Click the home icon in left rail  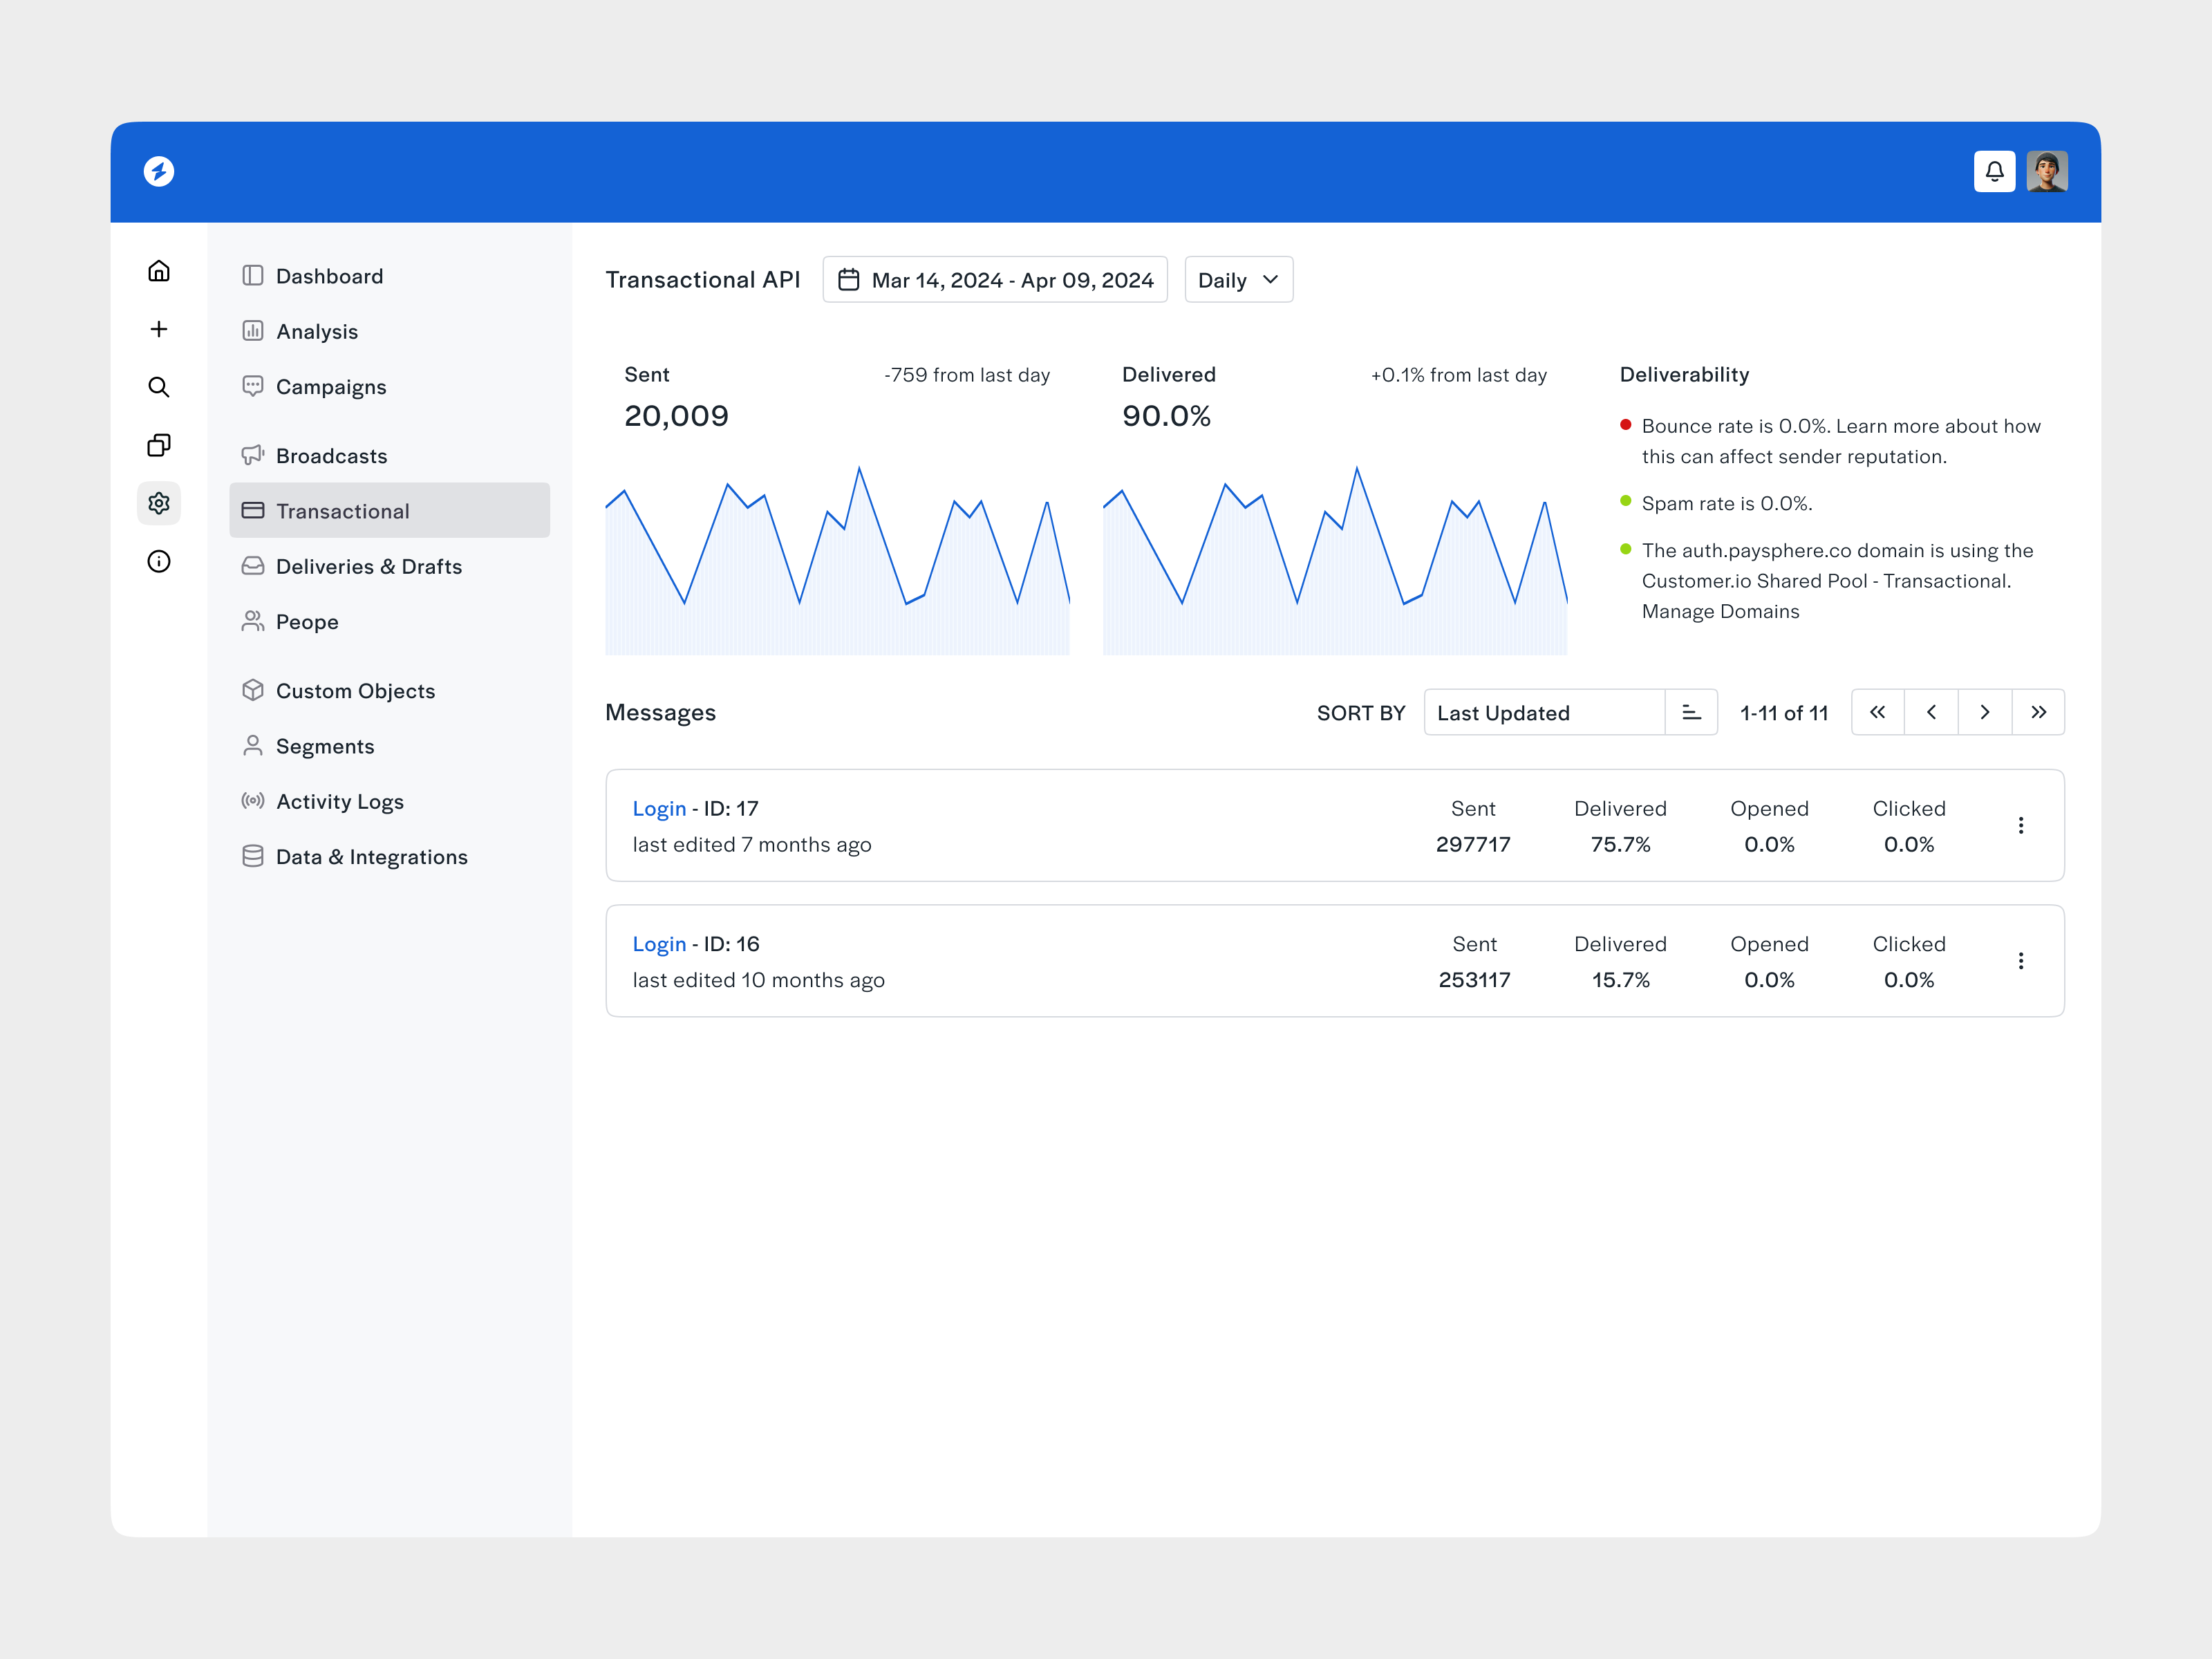[x=159, y=271]
